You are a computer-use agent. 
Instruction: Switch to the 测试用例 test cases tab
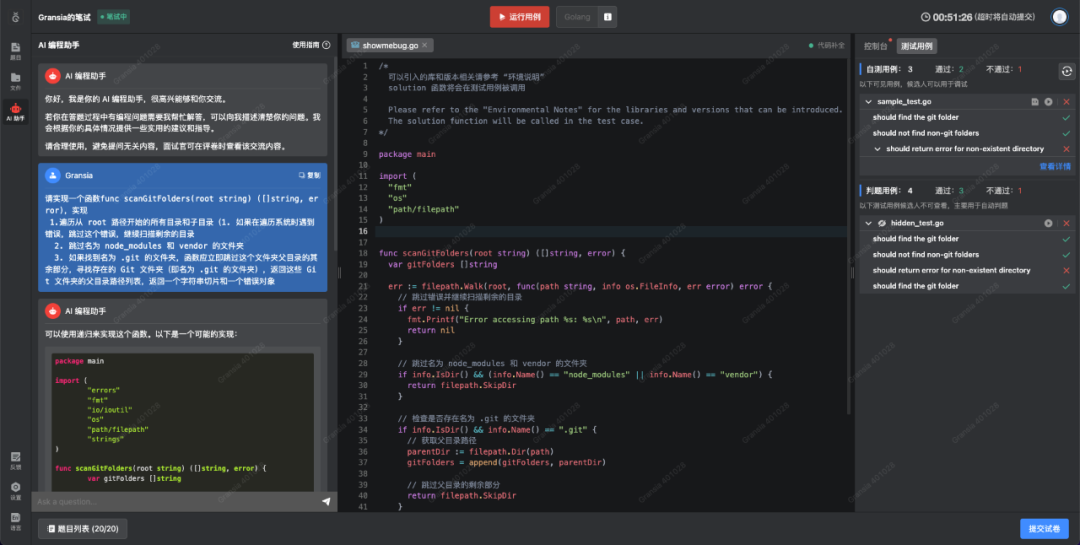916,46
